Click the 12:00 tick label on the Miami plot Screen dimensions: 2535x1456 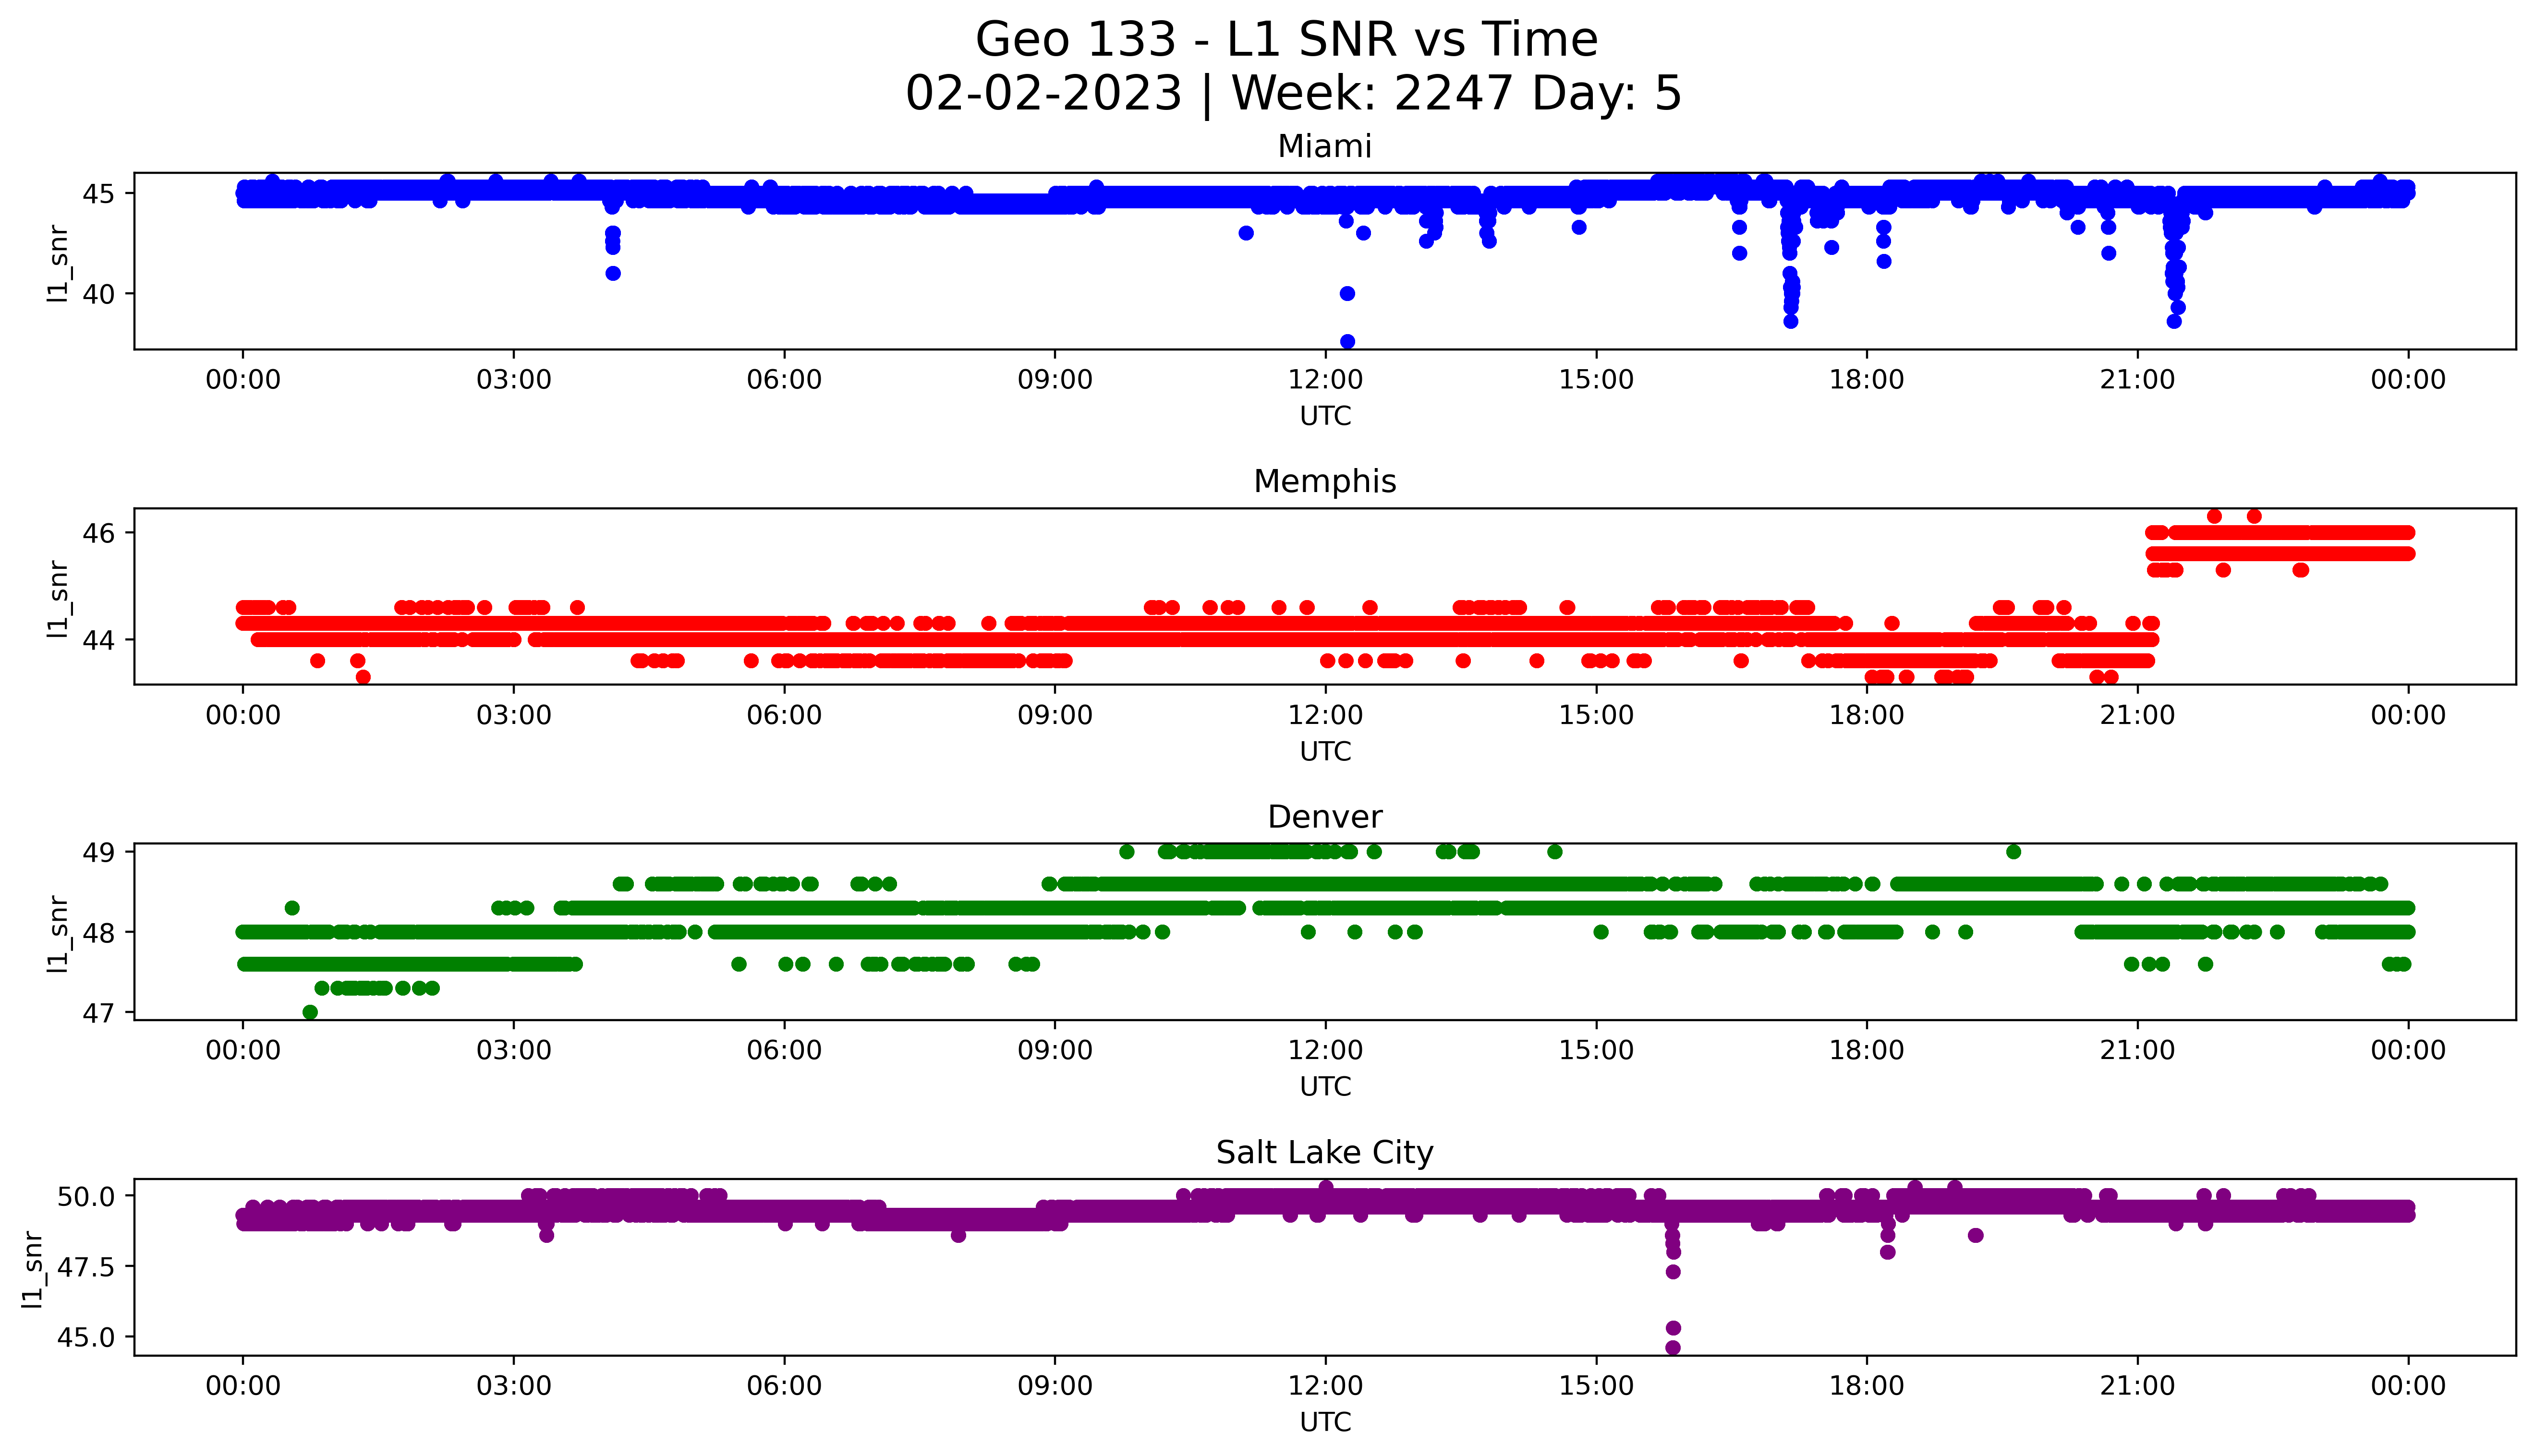(1325, 380)
